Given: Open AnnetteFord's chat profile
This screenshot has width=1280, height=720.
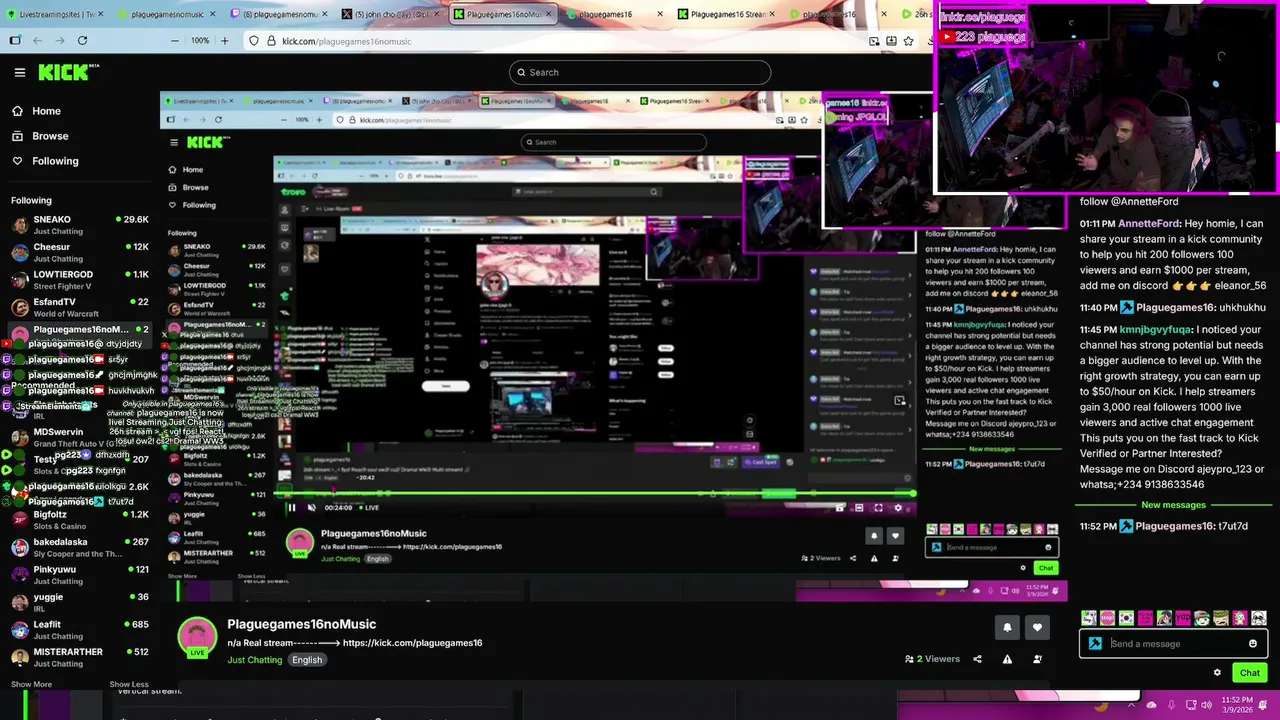Looking at the screenshot, I should [1148, 224].
